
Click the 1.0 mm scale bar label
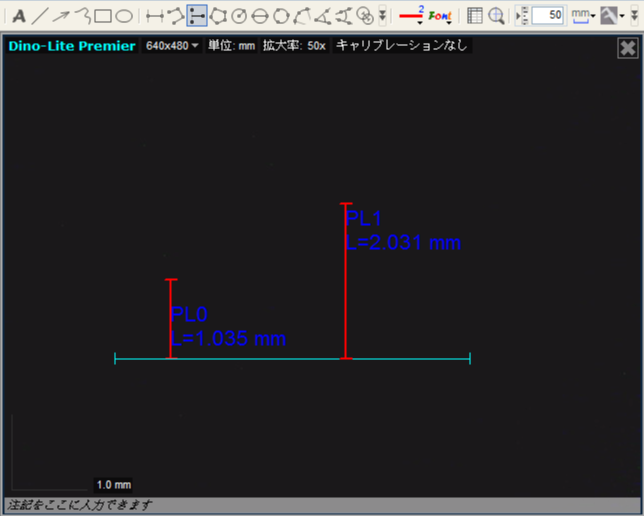click(114, 485)
